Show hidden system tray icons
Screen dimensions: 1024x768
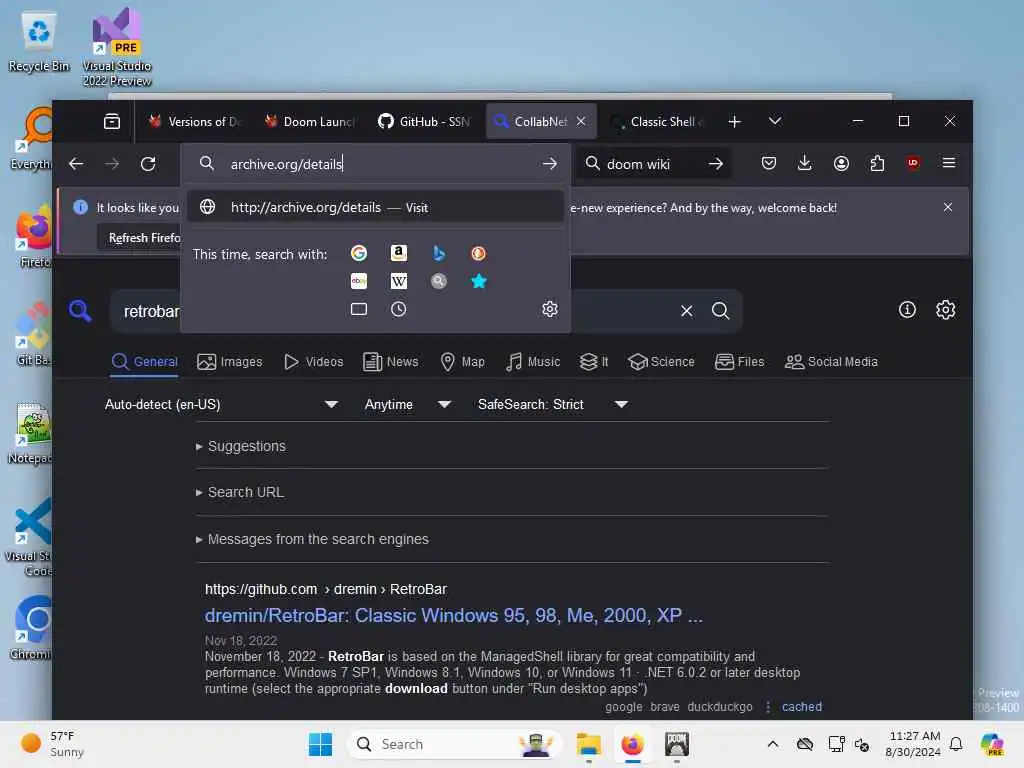[x=773, y=744]
